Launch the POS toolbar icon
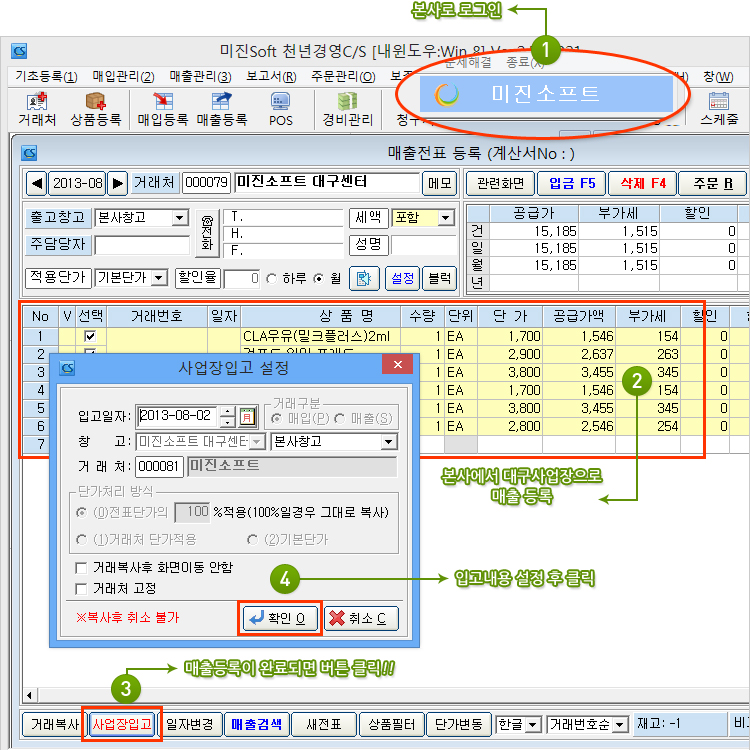The height and width of the screenshot is (750, 750). [280, 110]
